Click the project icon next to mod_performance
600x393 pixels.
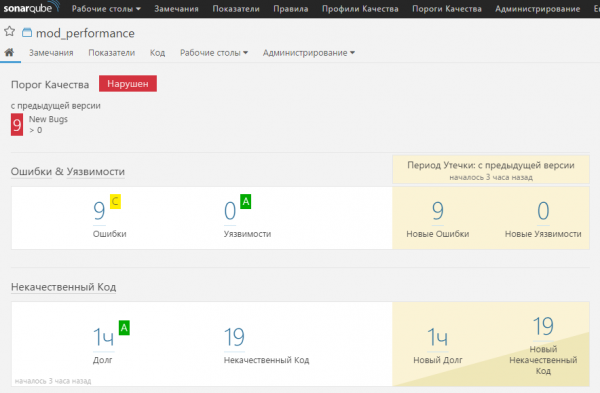[x=27, y=33]
